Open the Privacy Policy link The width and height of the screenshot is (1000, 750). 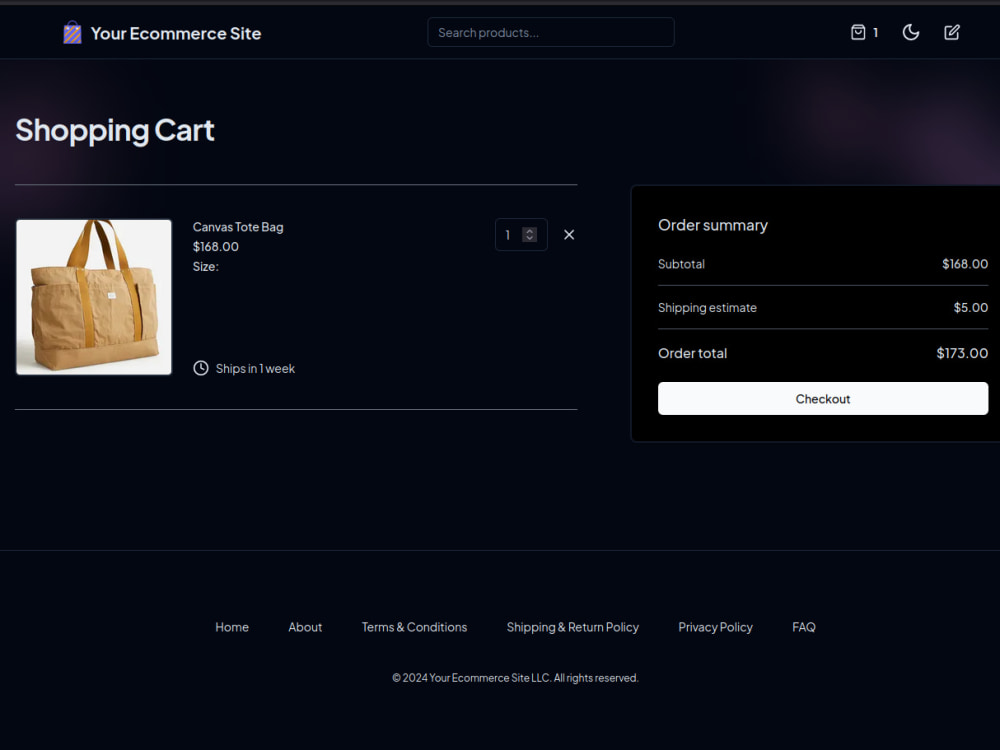(x=715, y=627)
